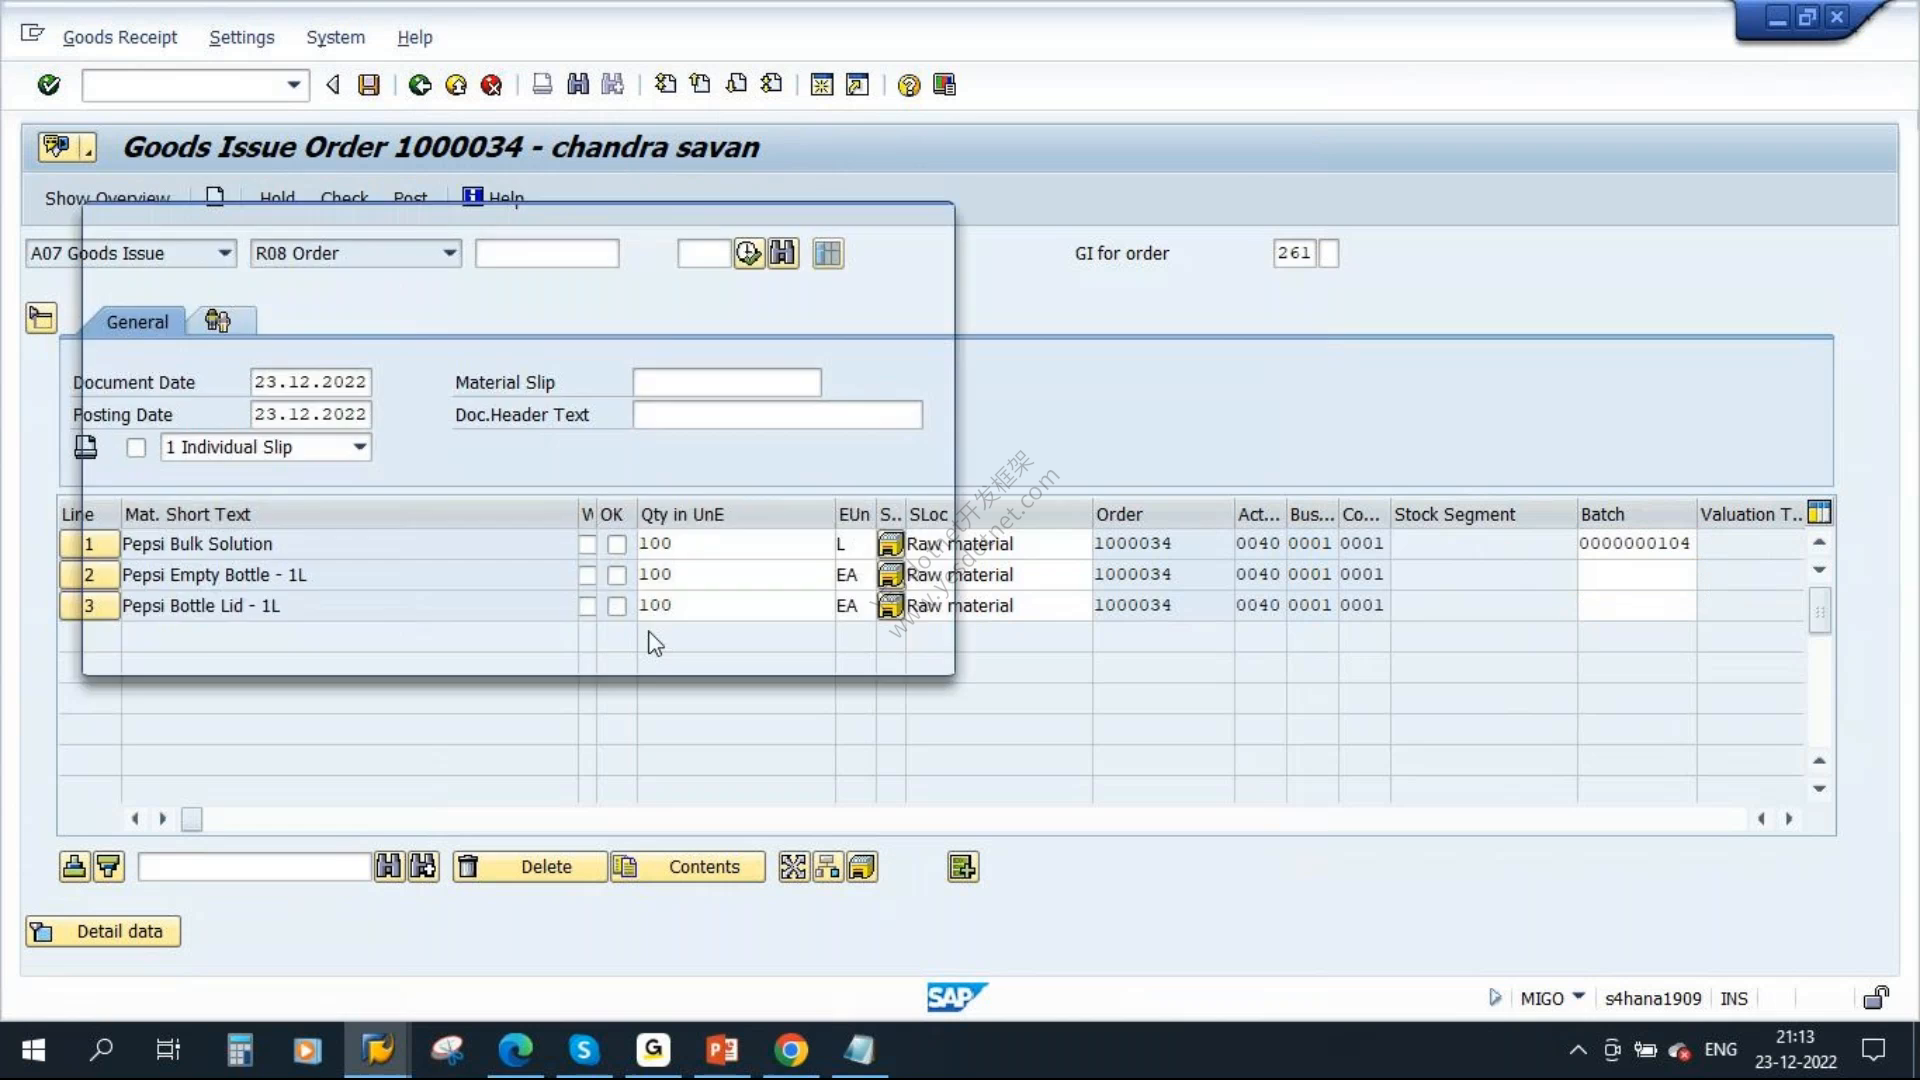Click the yellow Help question mark icon
The height and width of the screenshot is (1080, 1920).
(x=908, y=85)
